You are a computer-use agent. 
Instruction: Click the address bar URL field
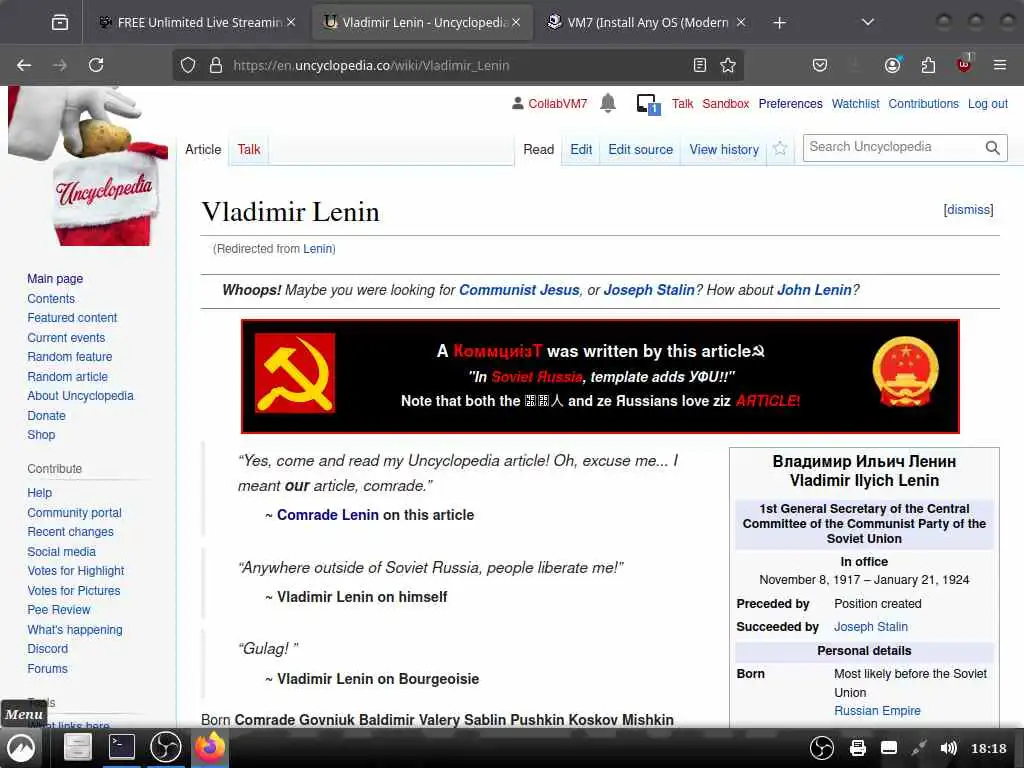point(457,65)
